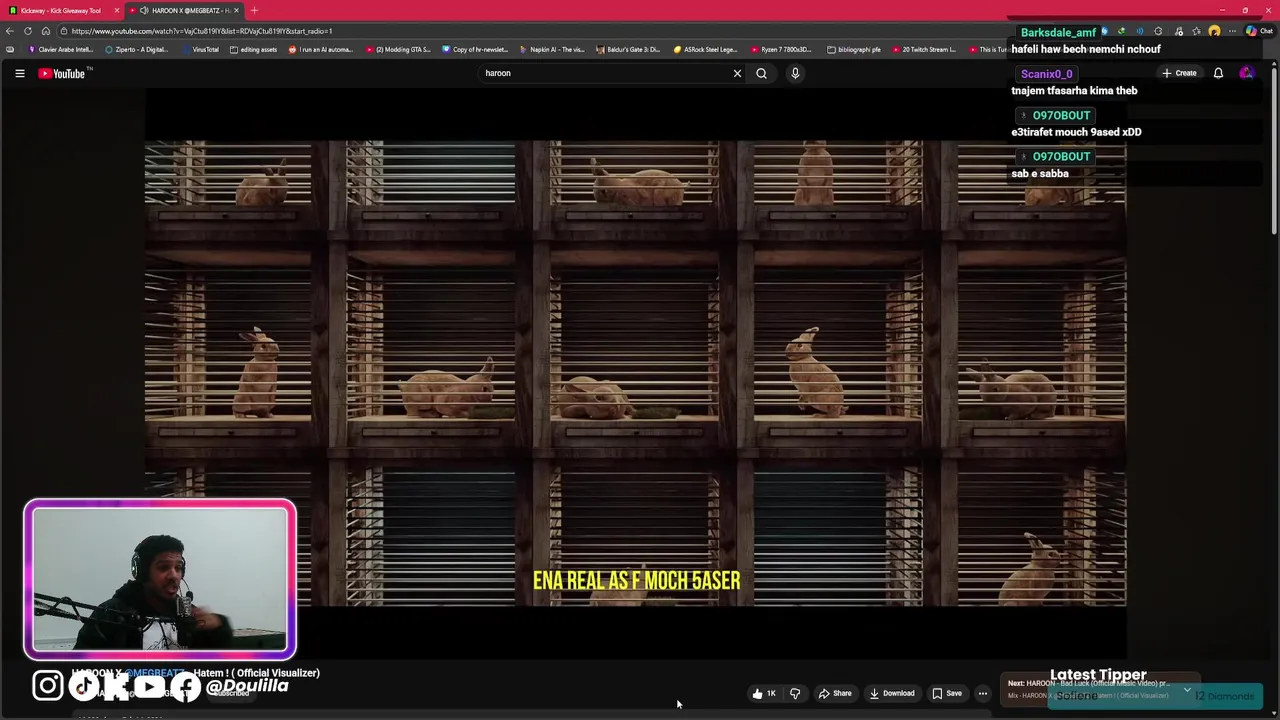Open 'Copy of hr-newslet...' bookmark
Viewport: 1280px width, 720px height.
tap(475, 49)
